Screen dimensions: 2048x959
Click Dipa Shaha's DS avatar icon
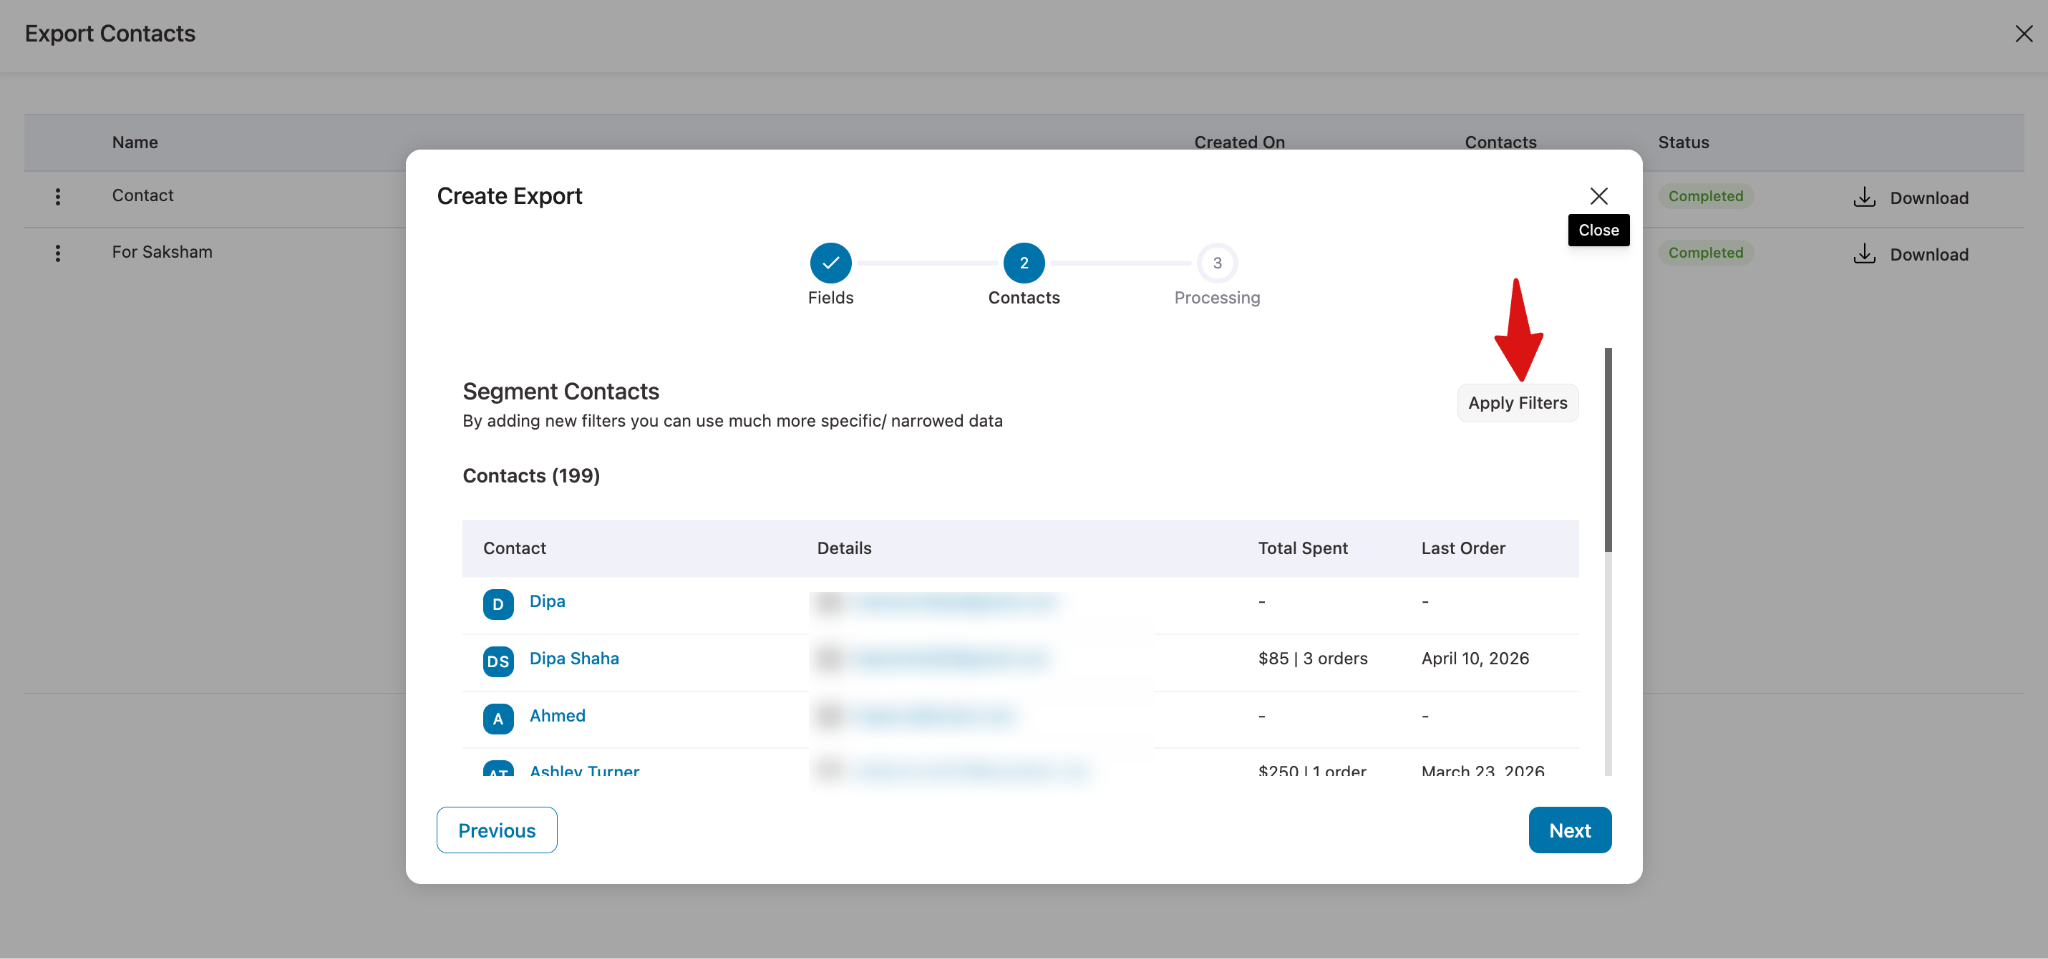pyautogui.click(x=497, y=661)
